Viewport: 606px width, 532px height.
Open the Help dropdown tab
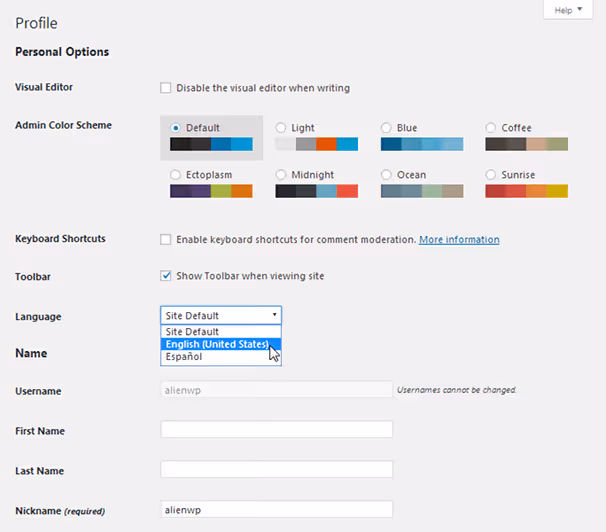pyautogui.click(x=568, y=10)
